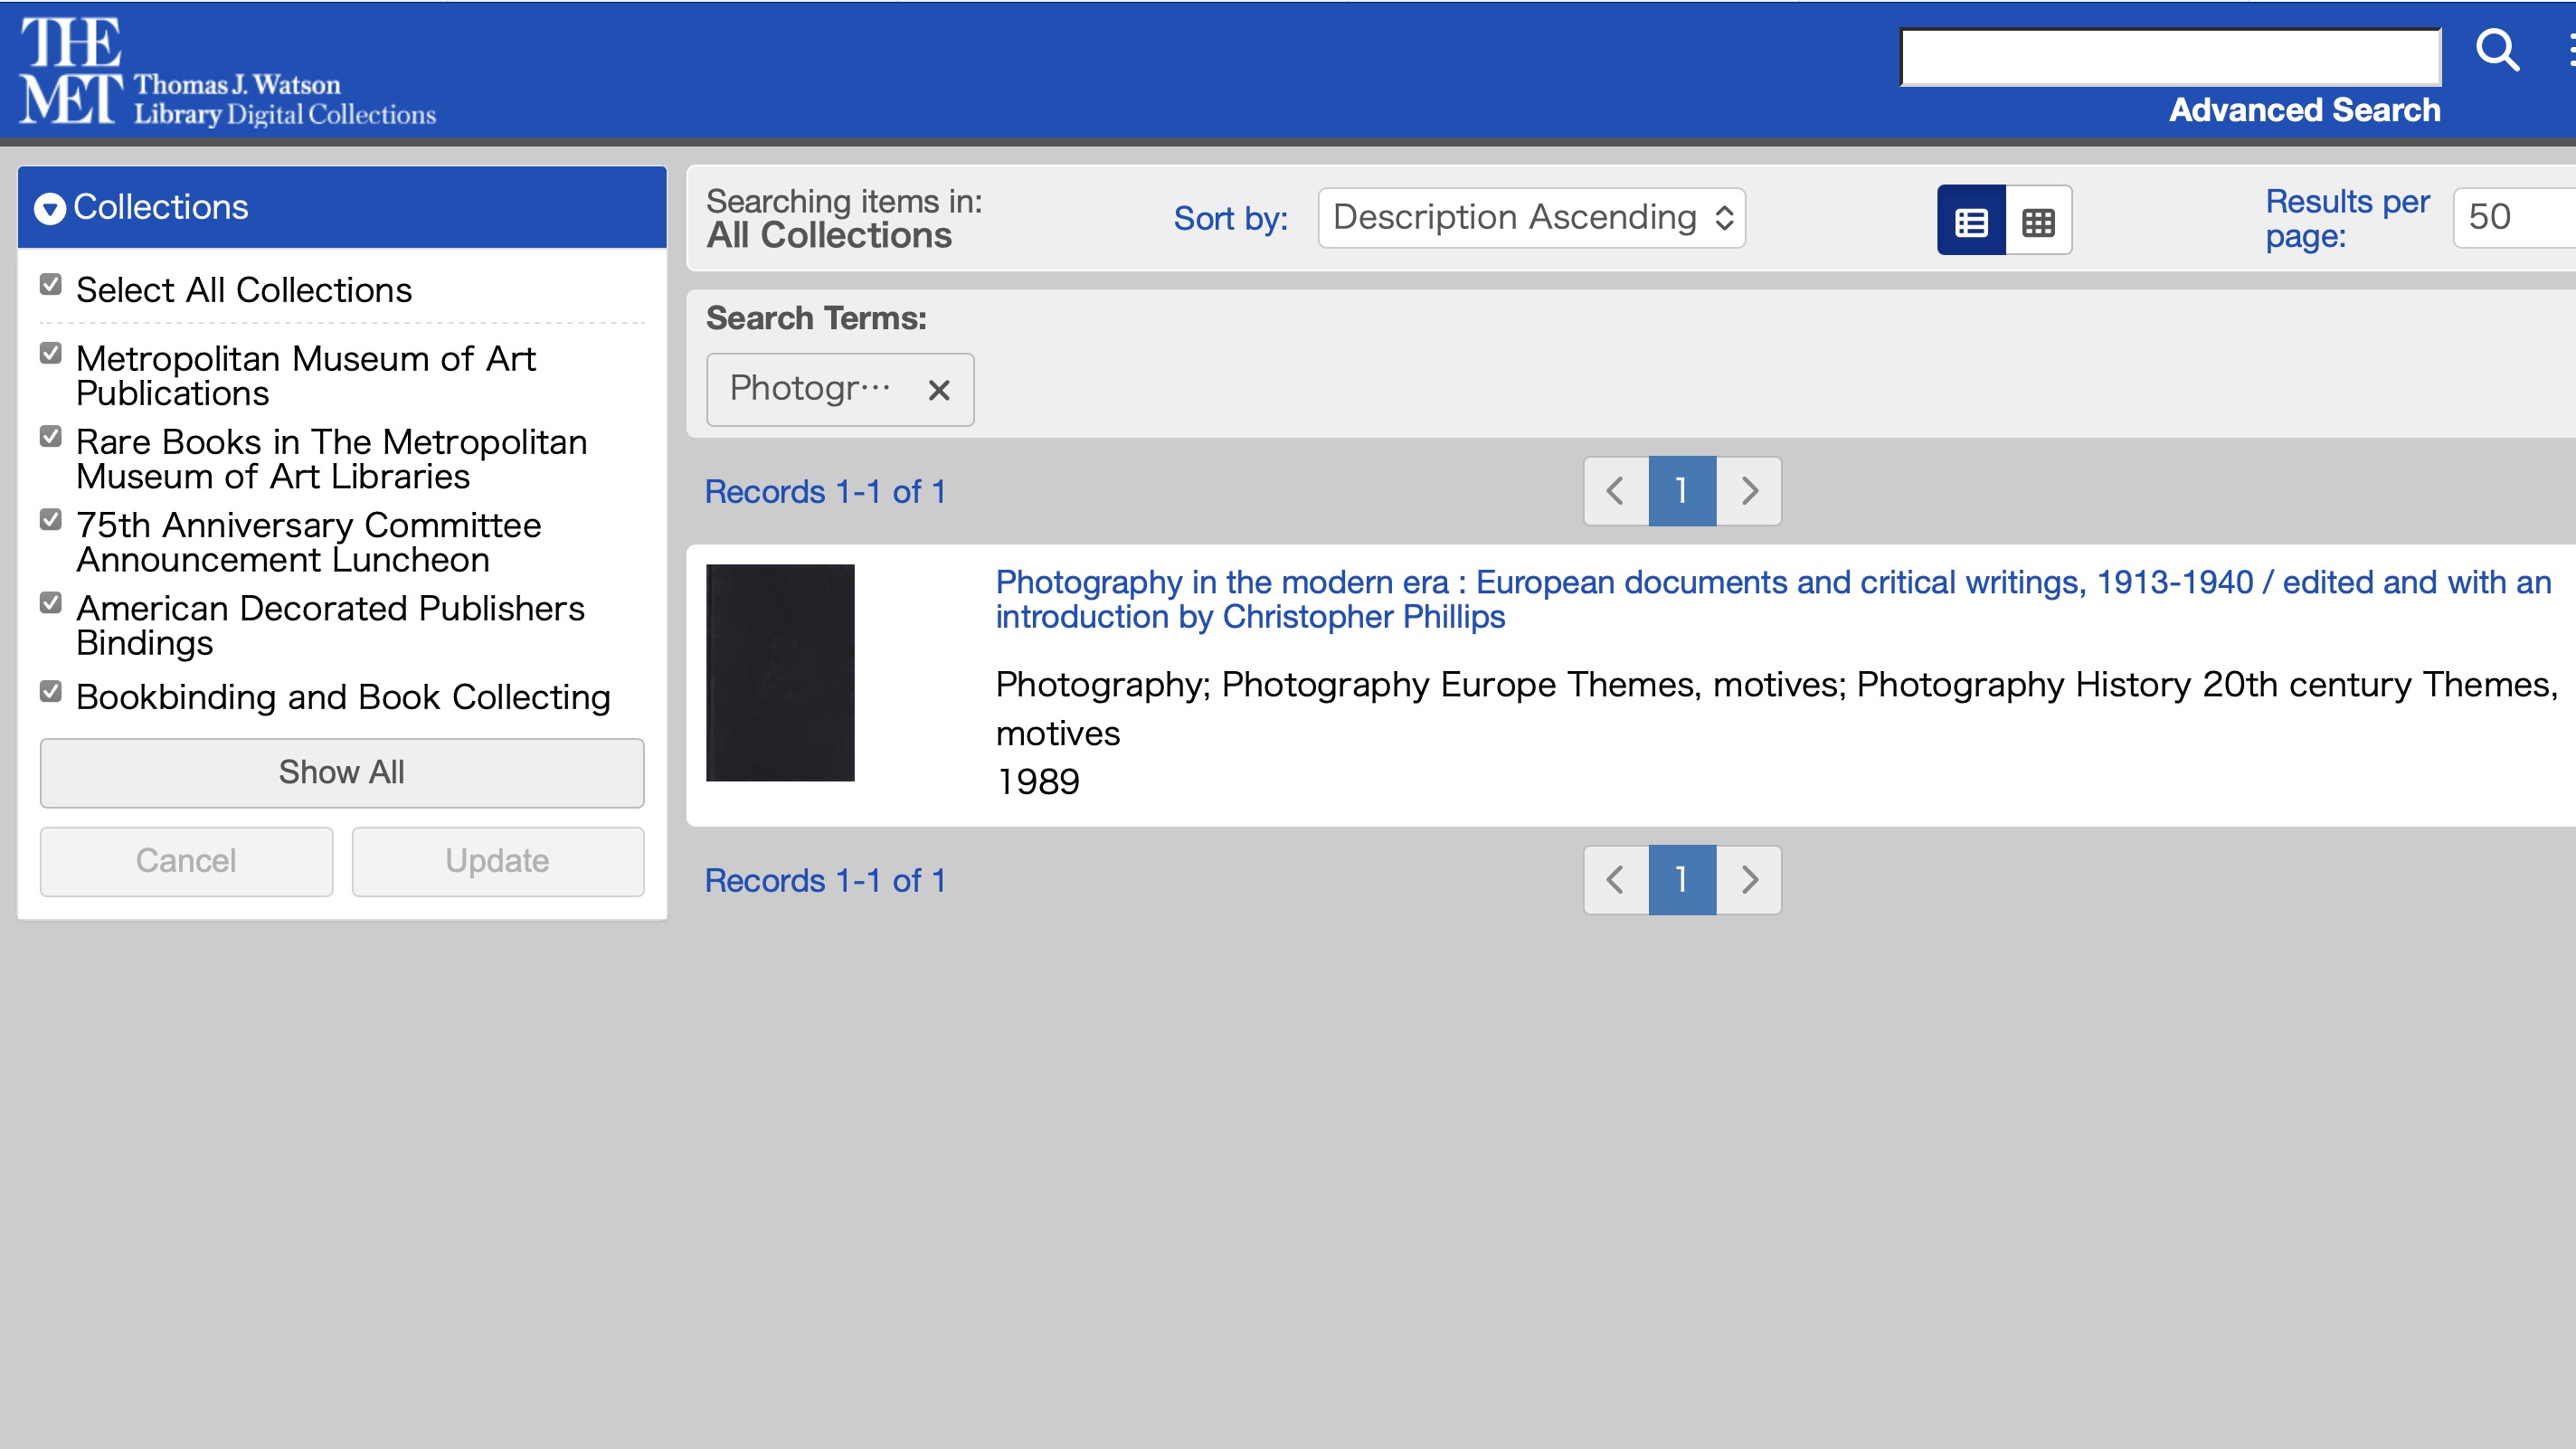Screen dimensions: 2576x1449
Task: Toggle Metropolitan Museum of Art Publications checkbox
Action: click(51, 354)
